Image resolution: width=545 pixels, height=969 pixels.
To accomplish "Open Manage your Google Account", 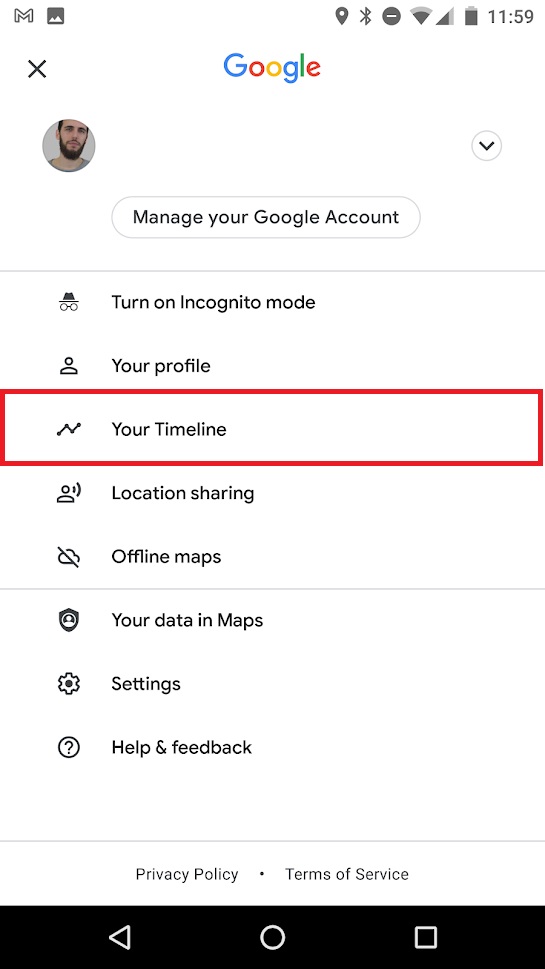I will (x=266, y=217).
